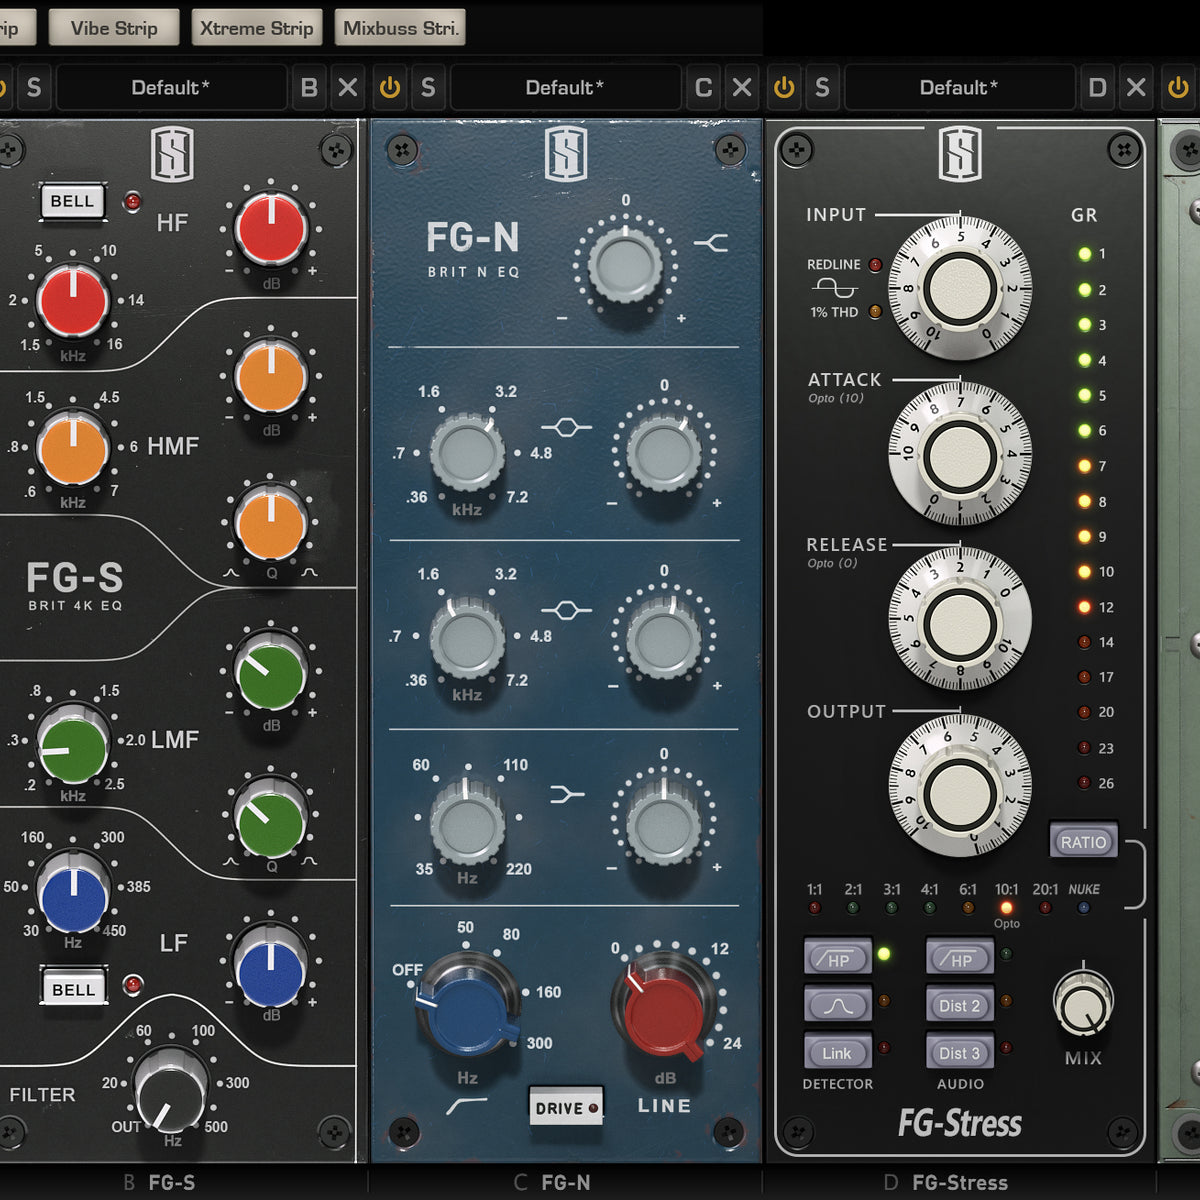Viewport: 1200px width, 1200px height.
Task: Remove FG-Stress module with X icon
Action: [1136, 88]
